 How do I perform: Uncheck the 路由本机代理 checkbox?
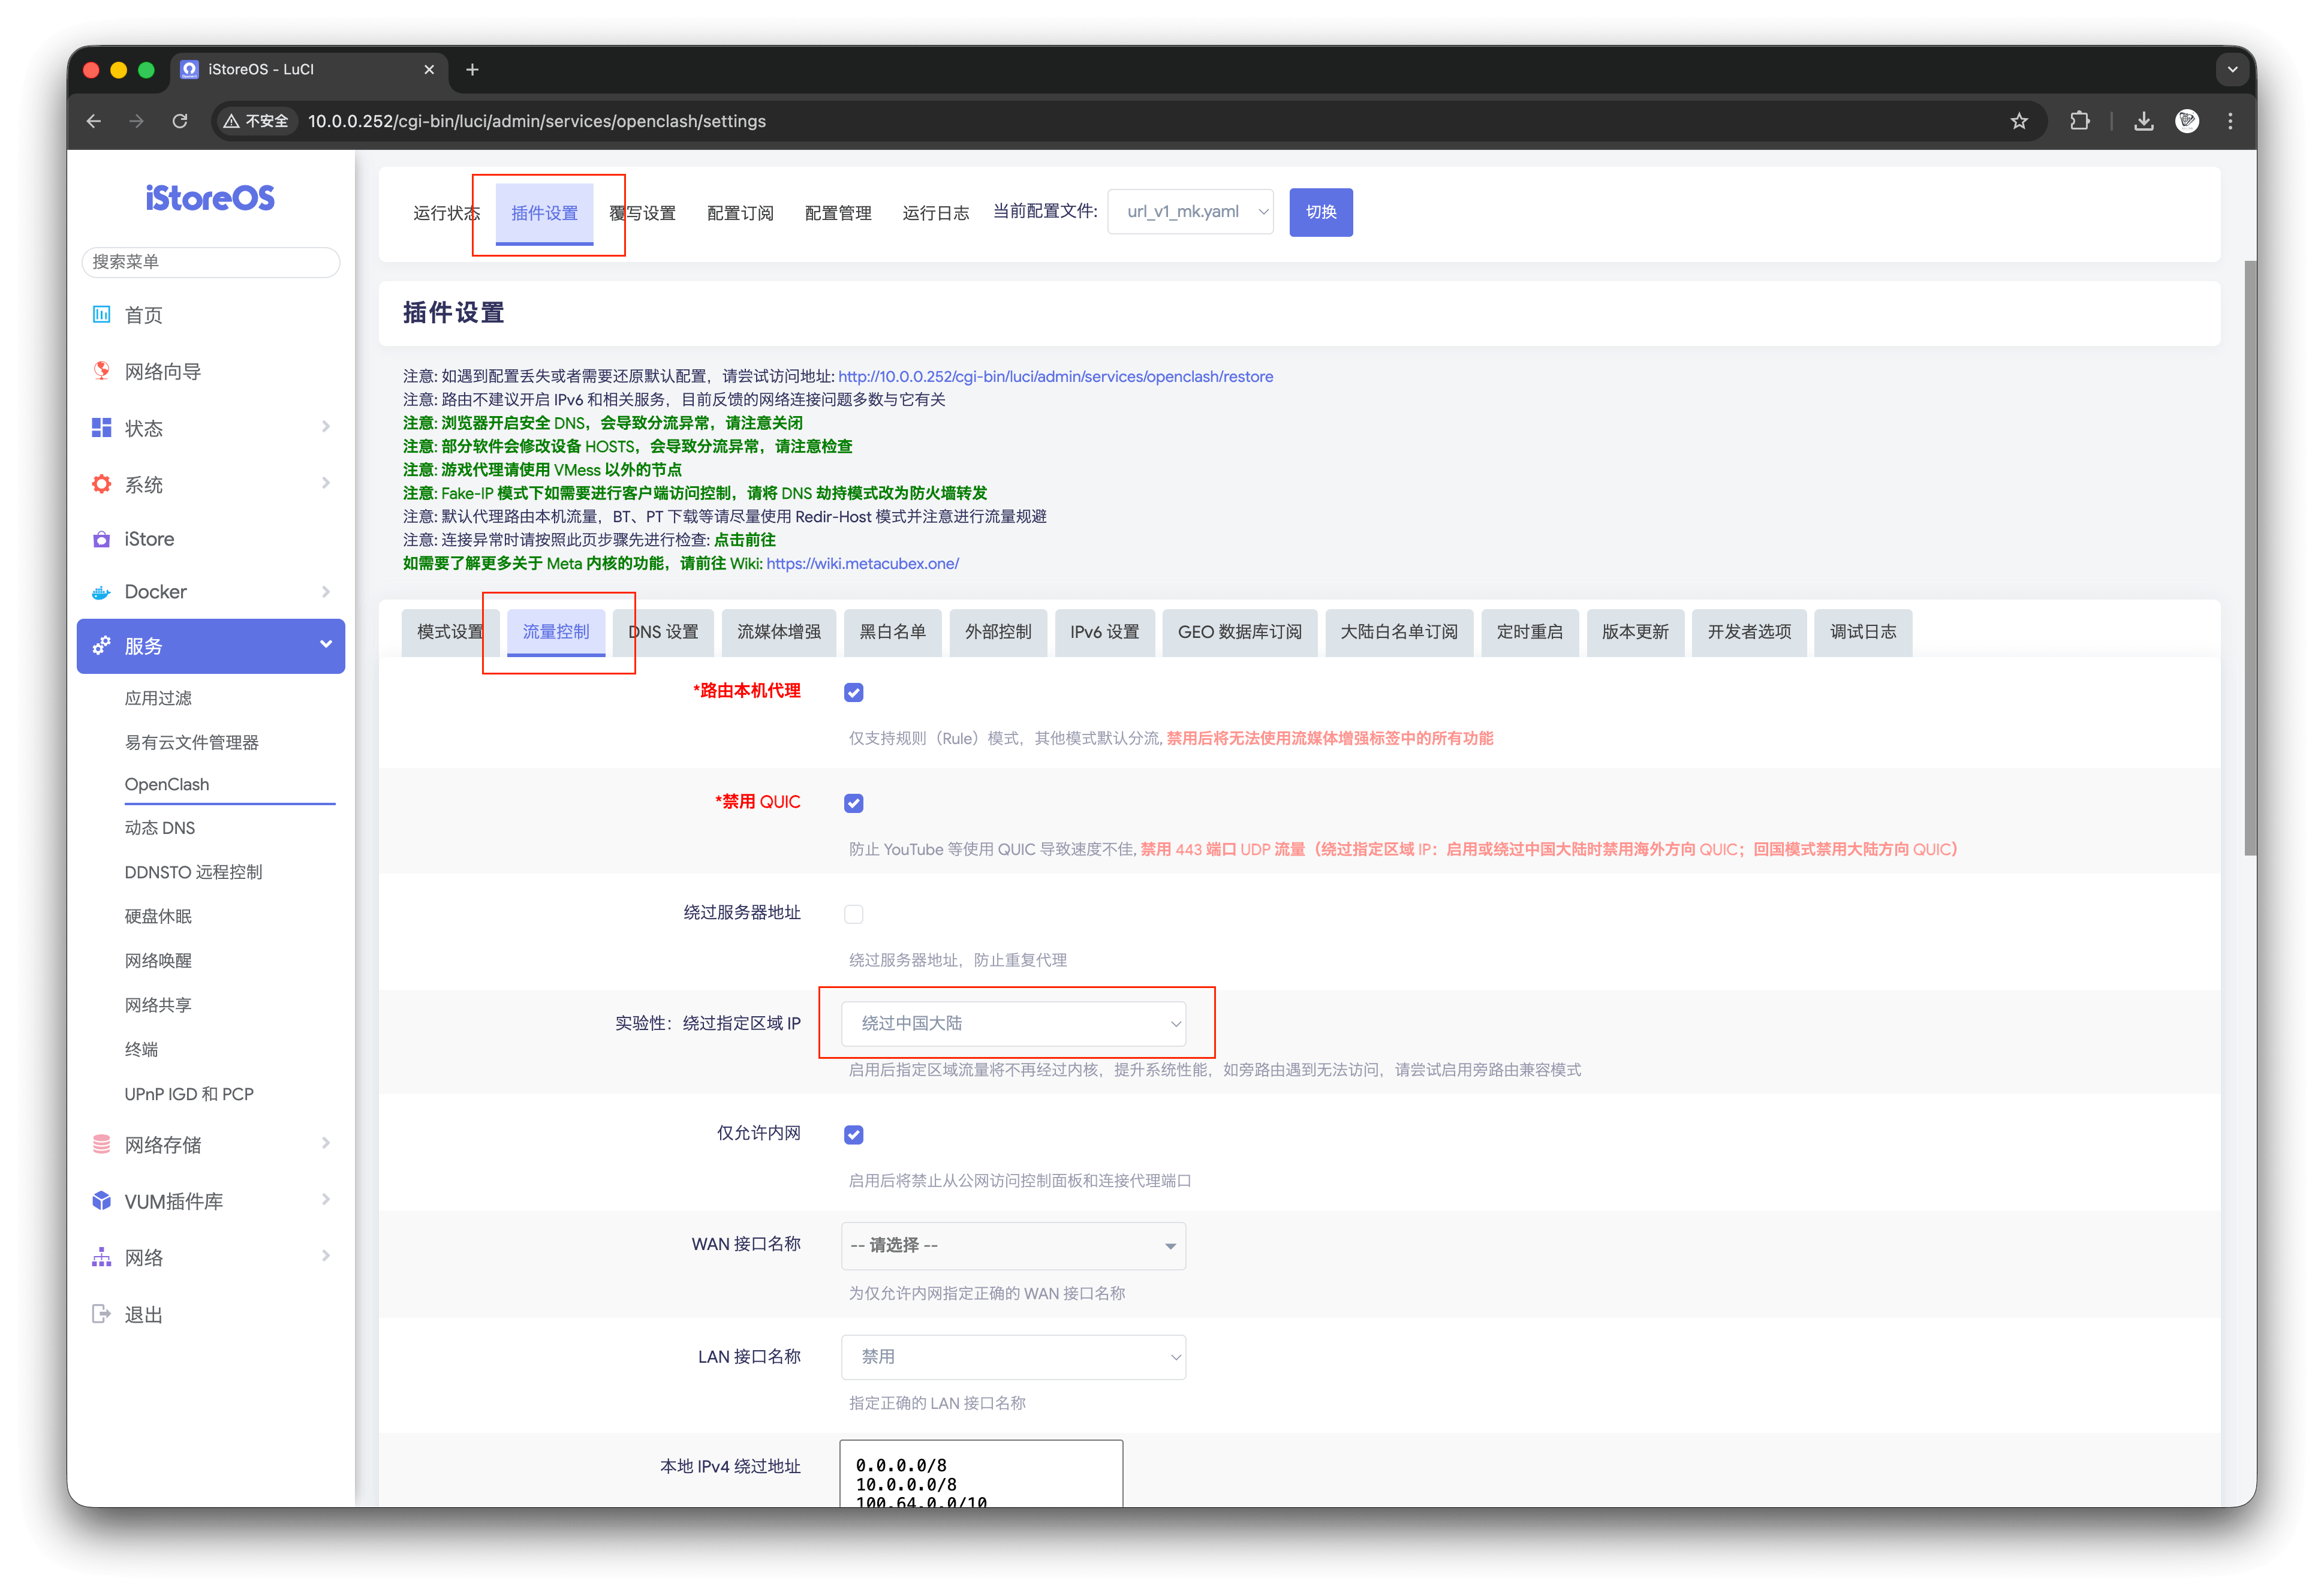click(853, 692)
